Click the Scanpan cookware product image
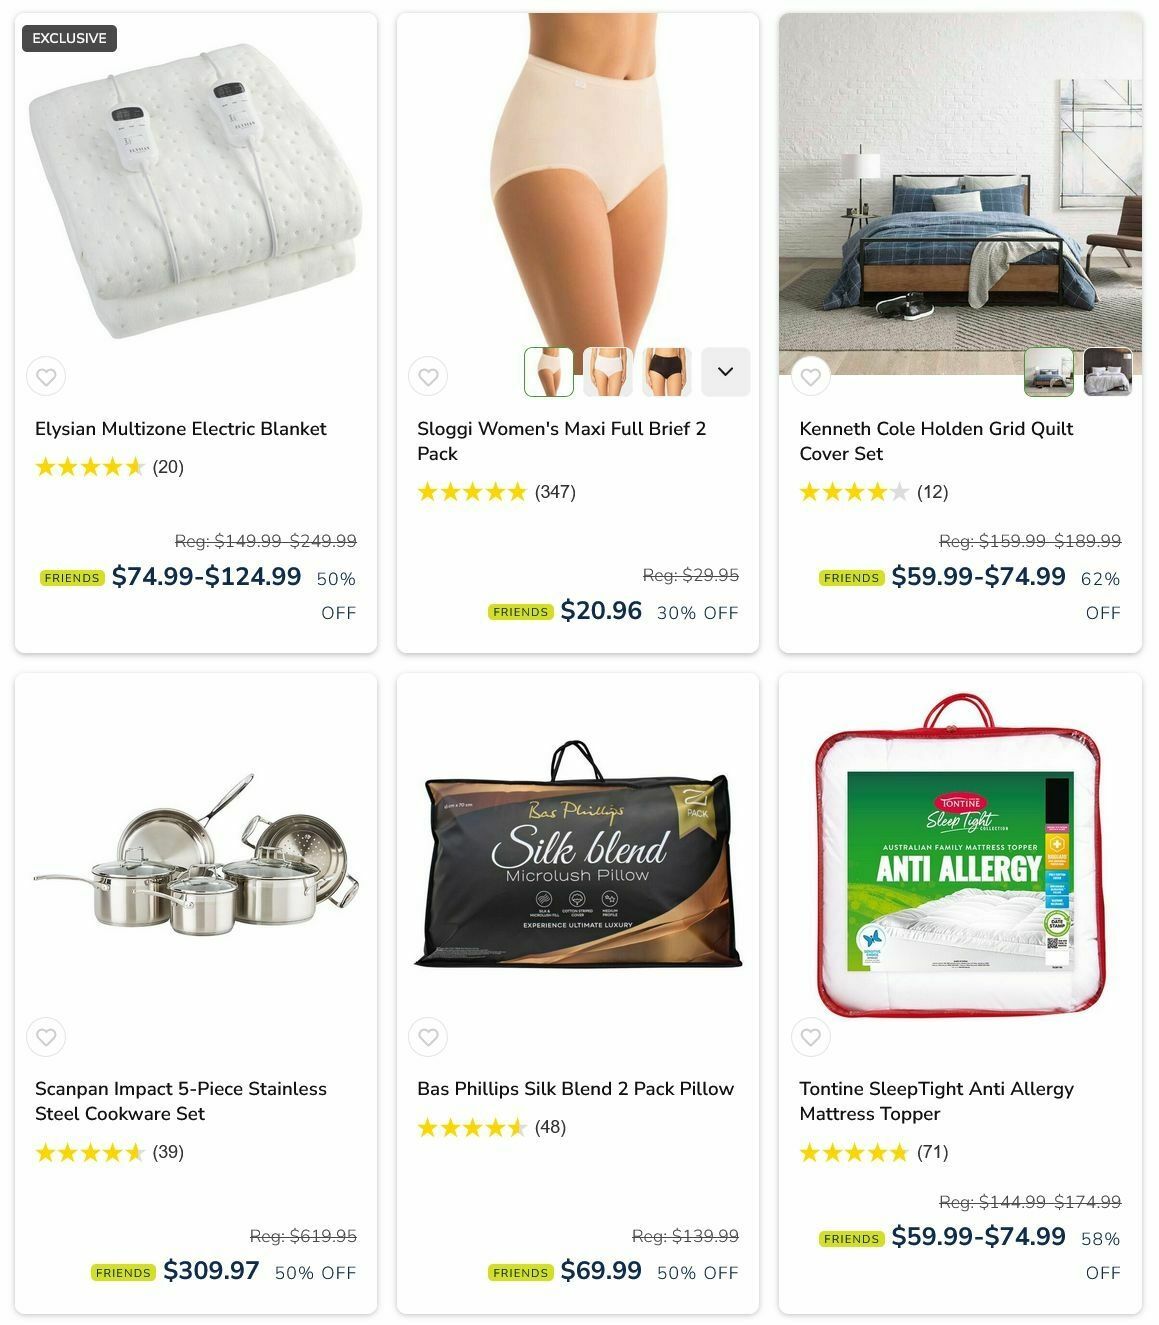Image resolution: width=1159 pixels, height=1325 pixels. coord(196,852)
